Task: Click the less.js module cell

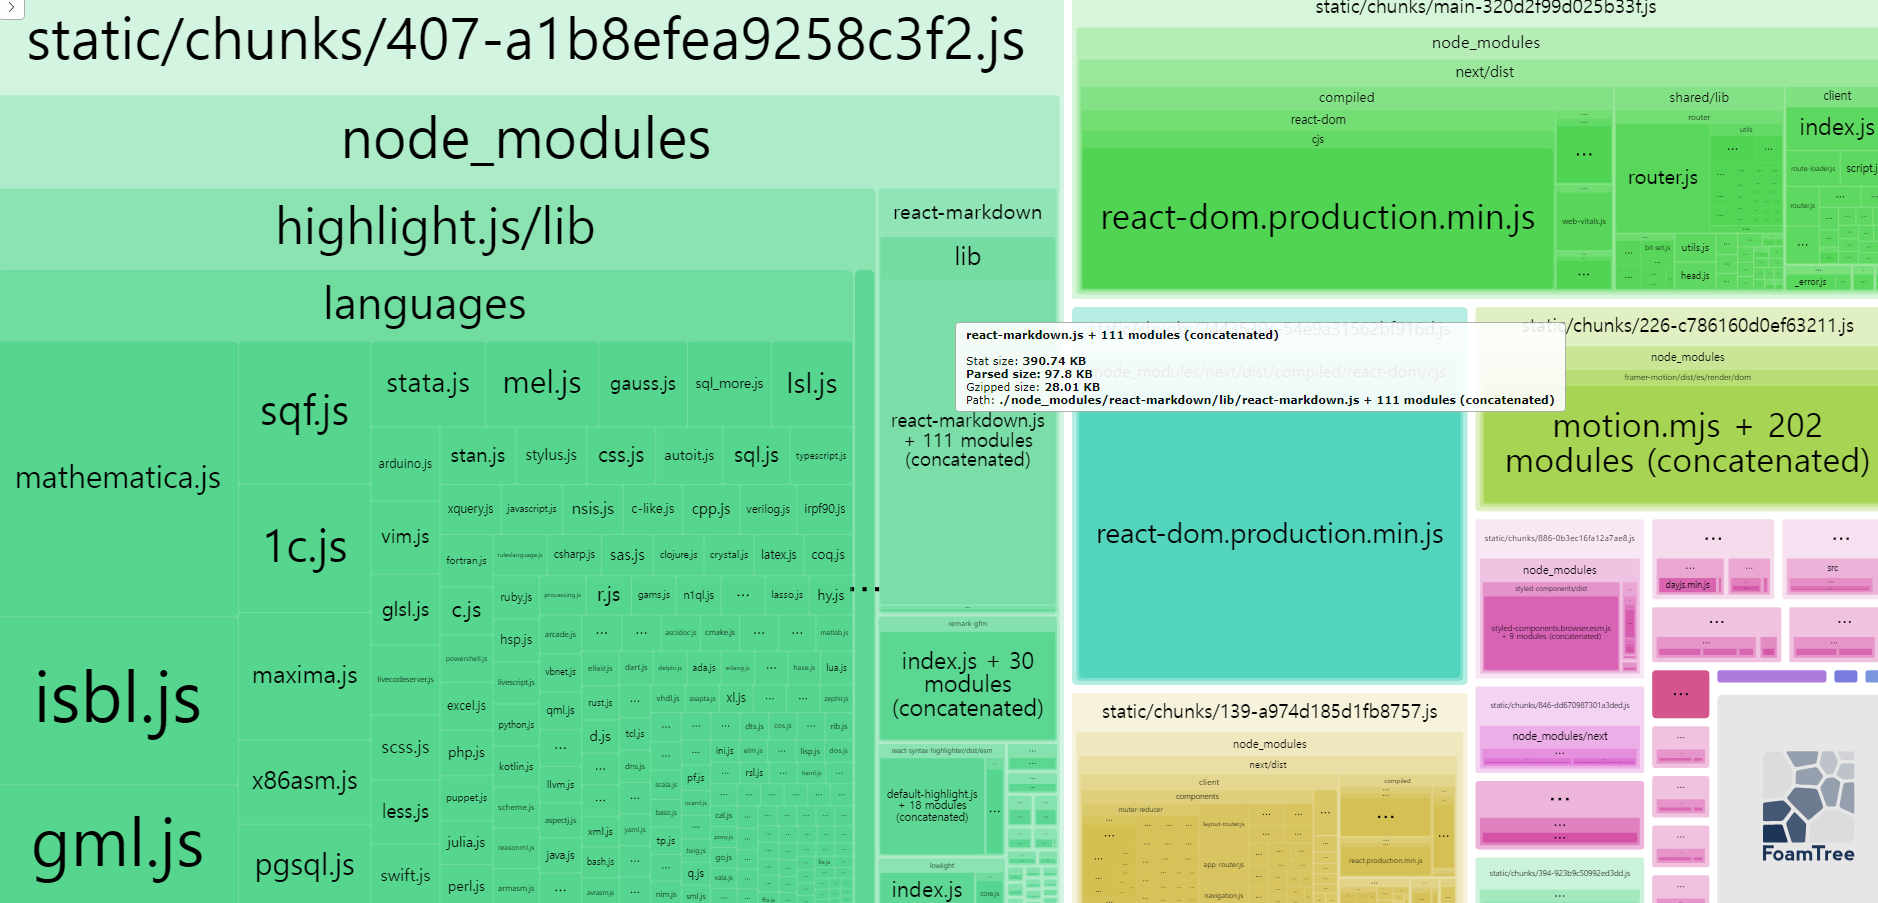Action: 405,812
